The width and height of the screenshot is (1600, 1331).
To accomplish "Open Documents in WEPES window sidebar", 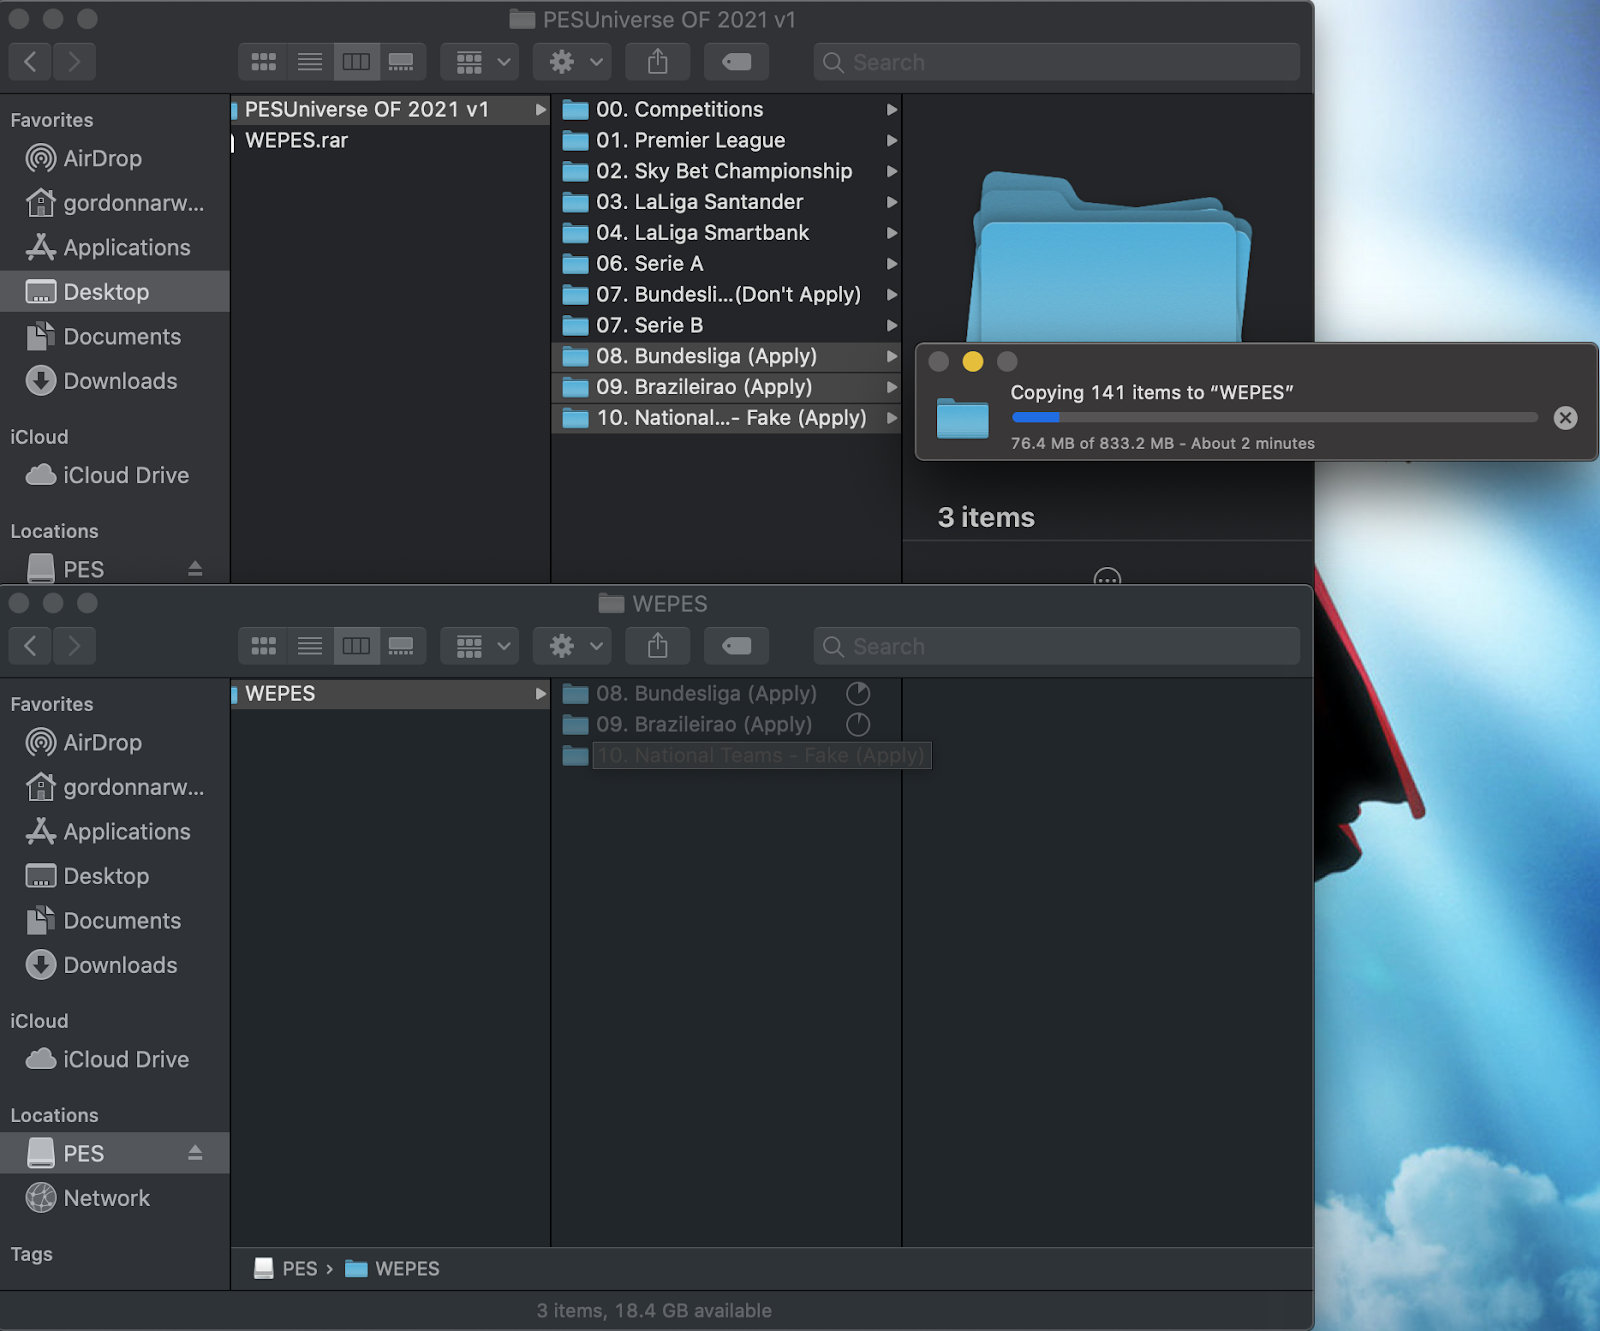I will (x=115, y=921).
